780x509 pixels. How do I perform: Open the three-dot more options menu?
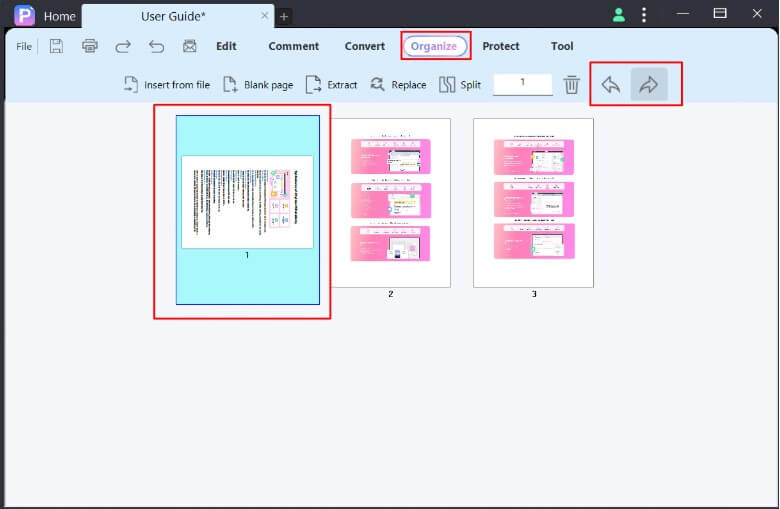click(x=644, y=15)
